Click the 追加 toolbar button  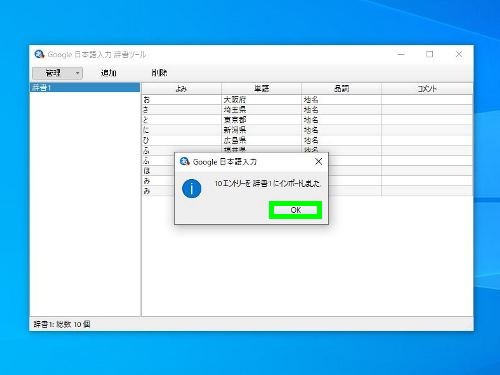coord(109,73)
